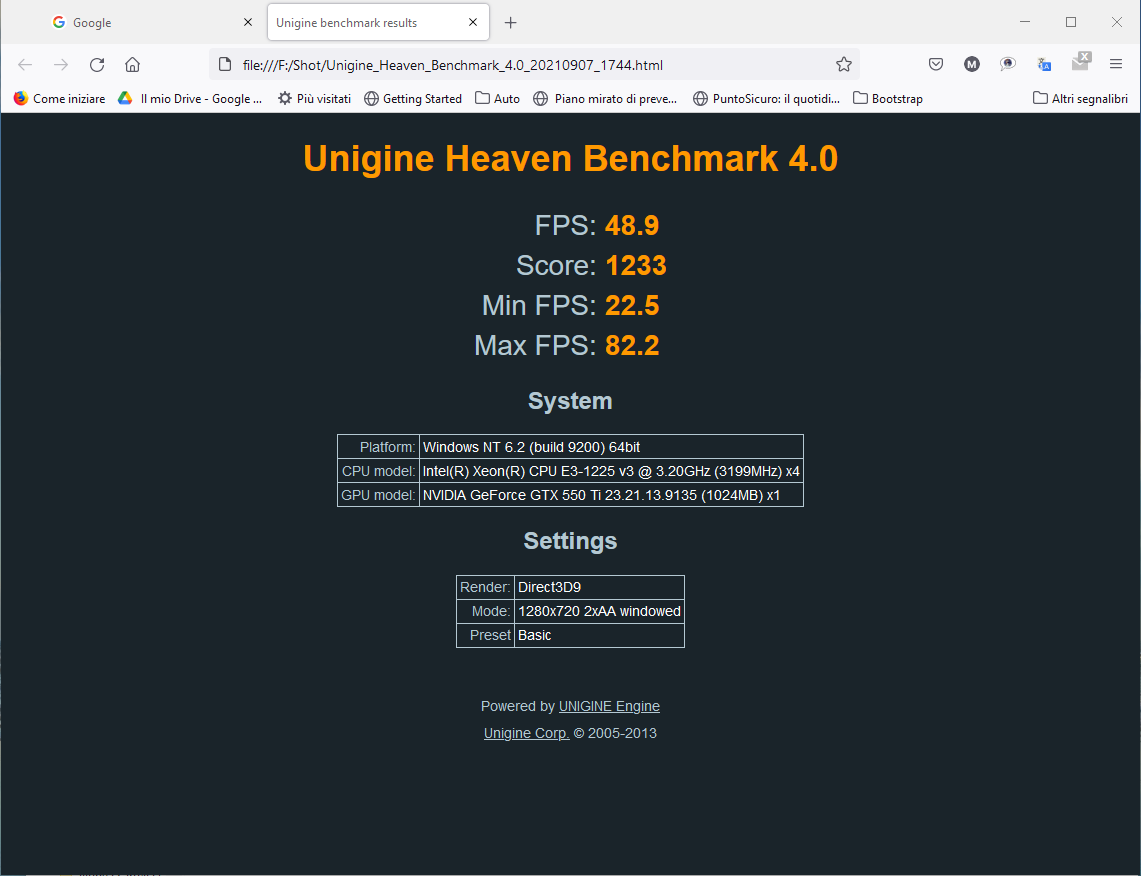The width and height of the screenshot is (1141, 876).
Task: Follow the UNIGINE Engine link
Action: pos(609,706)
